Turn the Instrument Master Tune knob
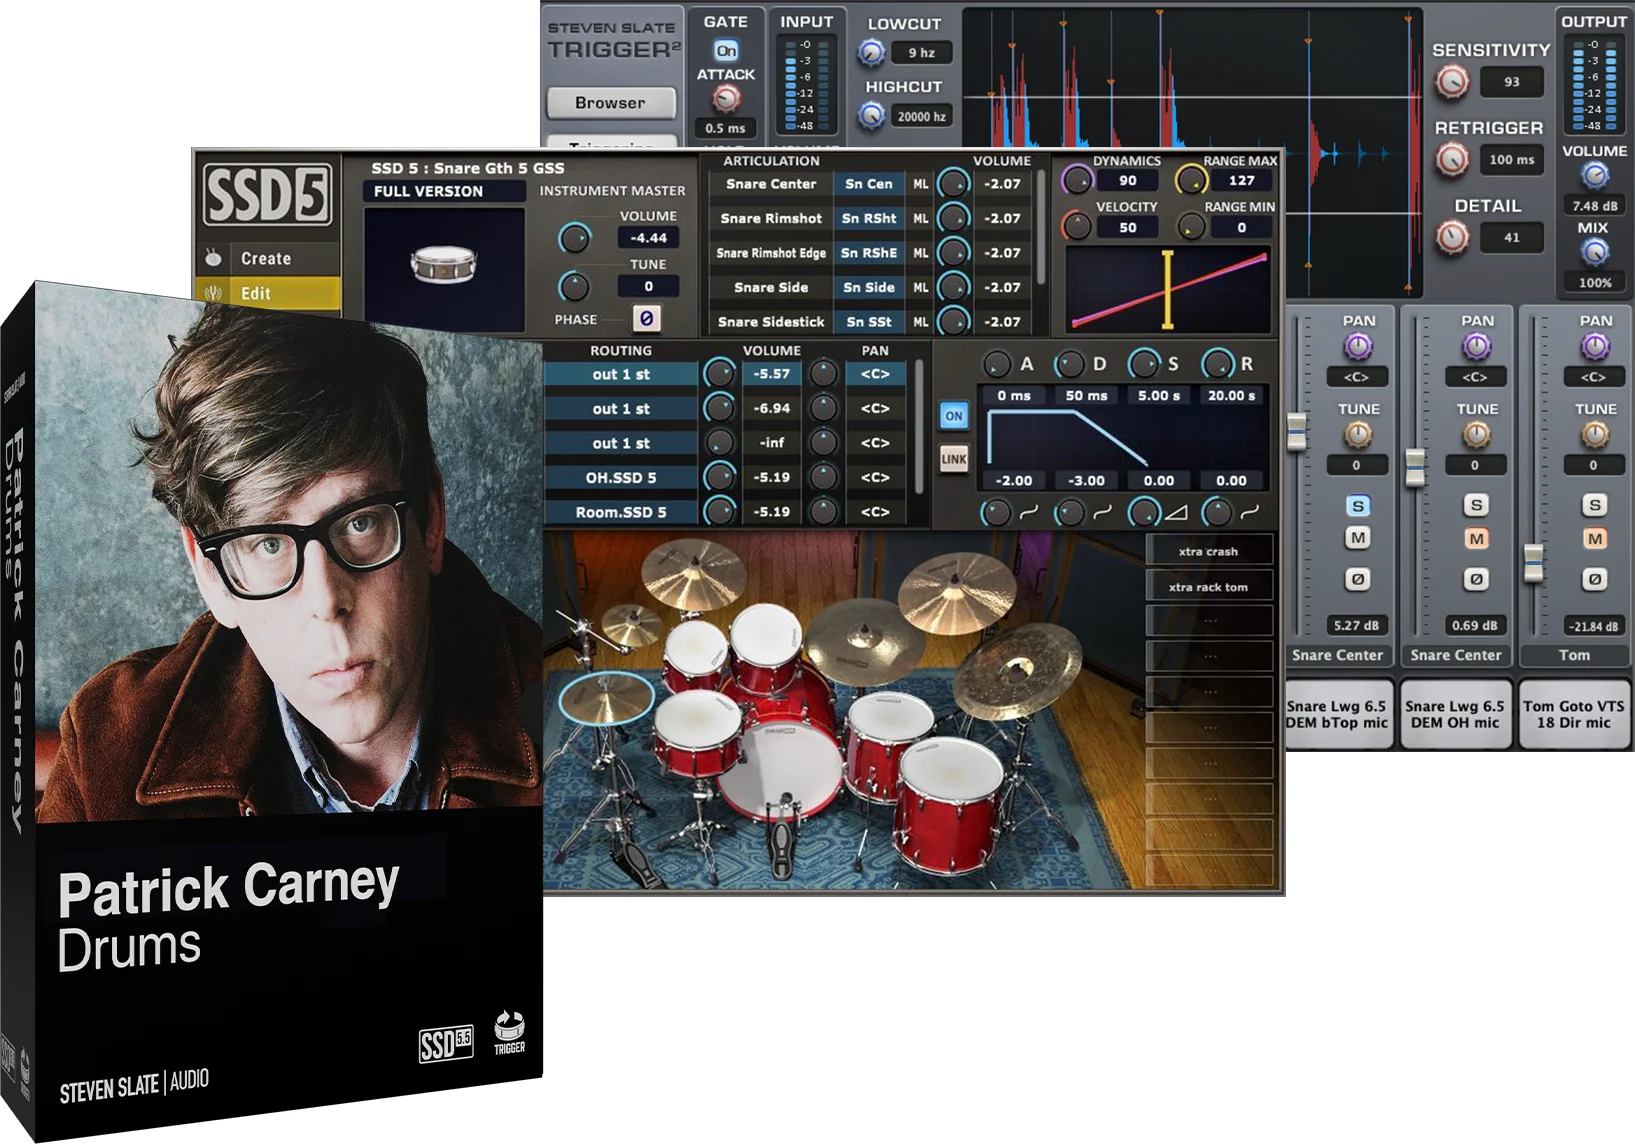The width and height of the screenshot is (1635, 1144). [x=574, y=287]
